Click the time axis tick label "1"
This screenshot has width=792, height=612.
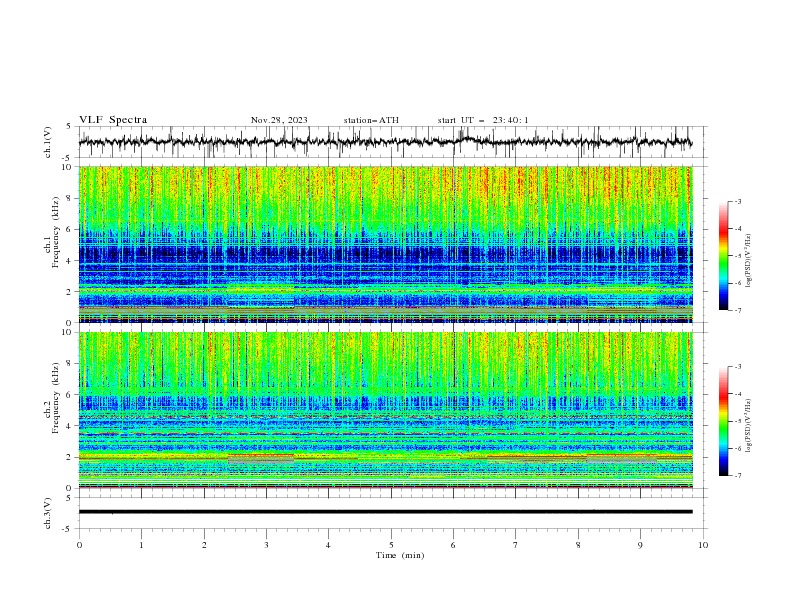tap(141, 545)
